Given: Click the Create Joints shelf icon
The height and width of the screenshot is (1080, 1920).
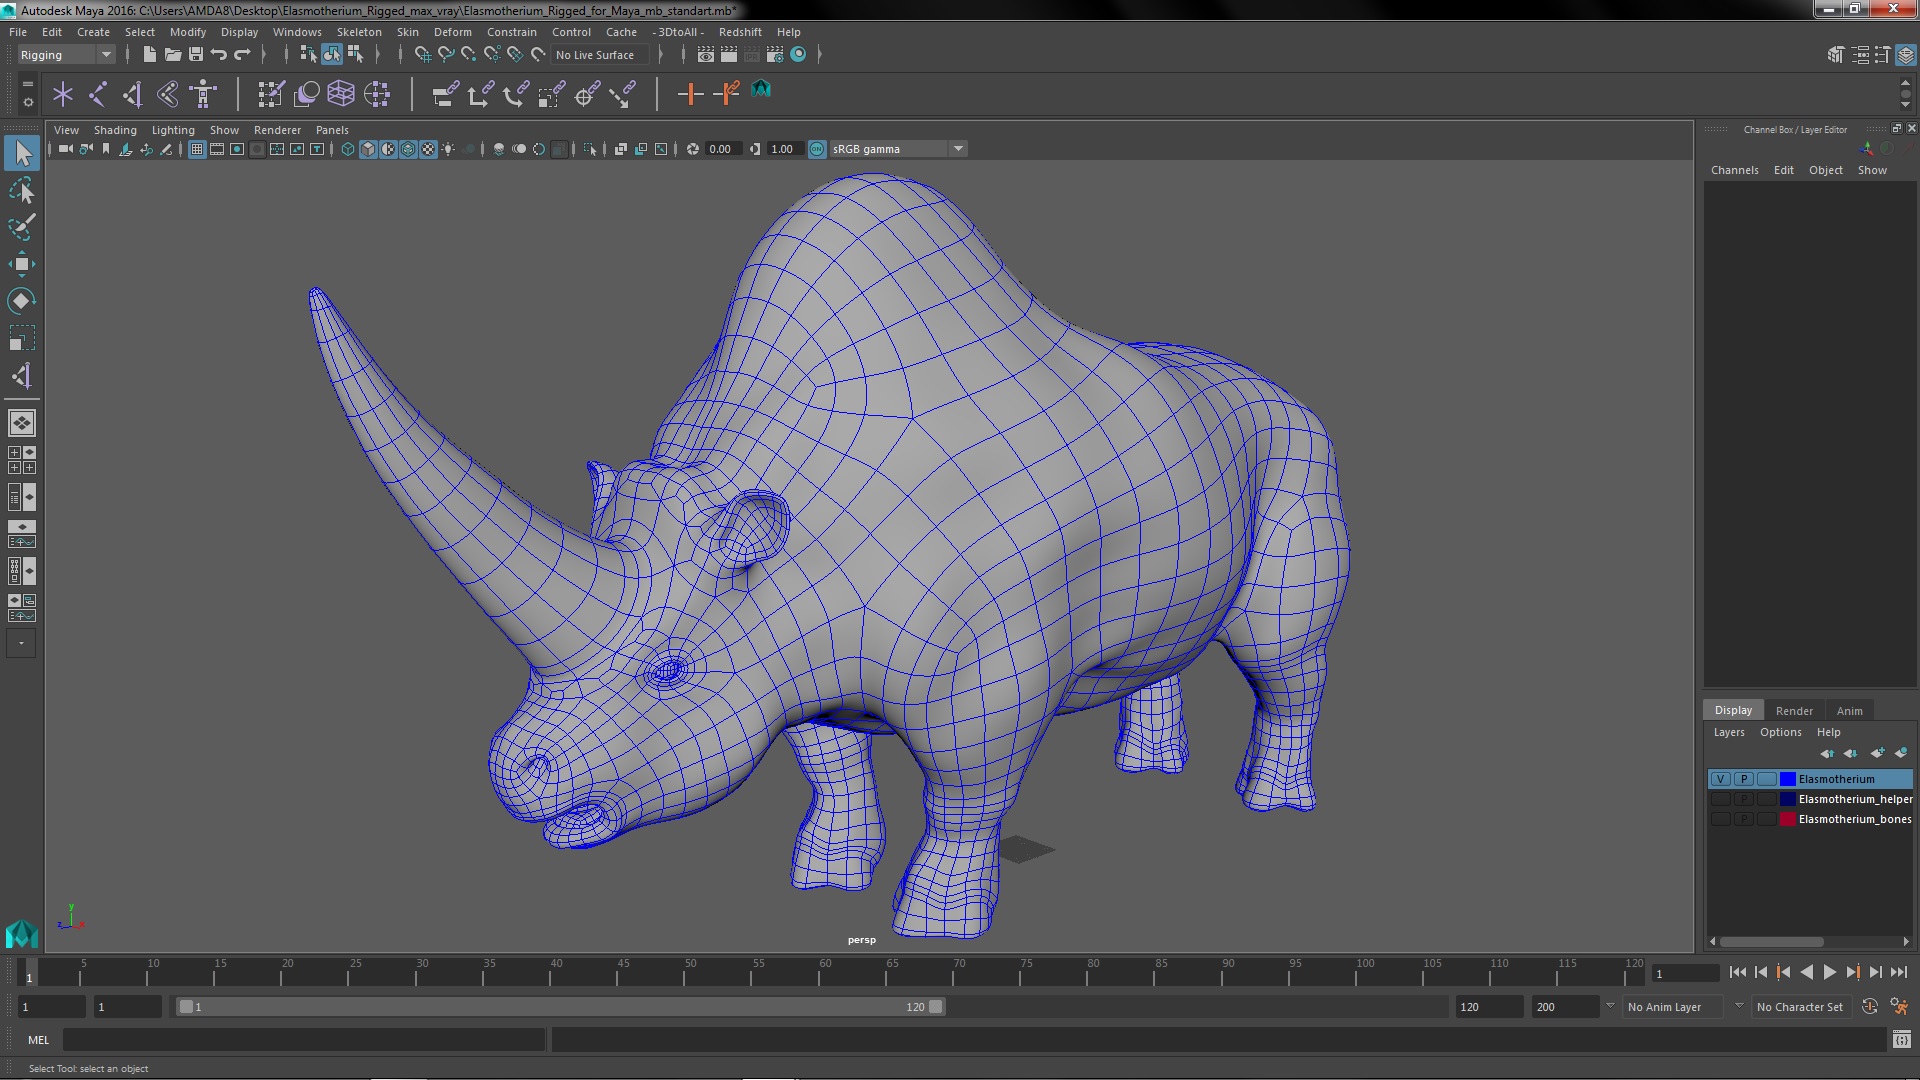Looking at the screenshot, I should point(97,94).
